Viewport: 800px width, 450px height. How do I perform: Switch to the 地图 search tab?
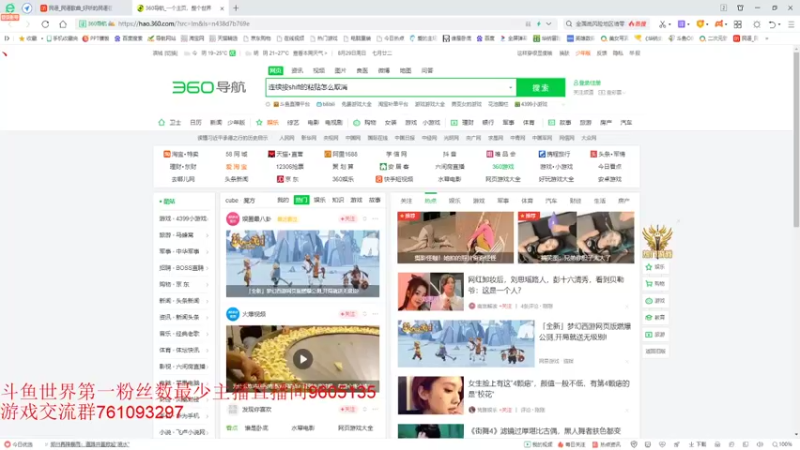click(x=405, y=70)
